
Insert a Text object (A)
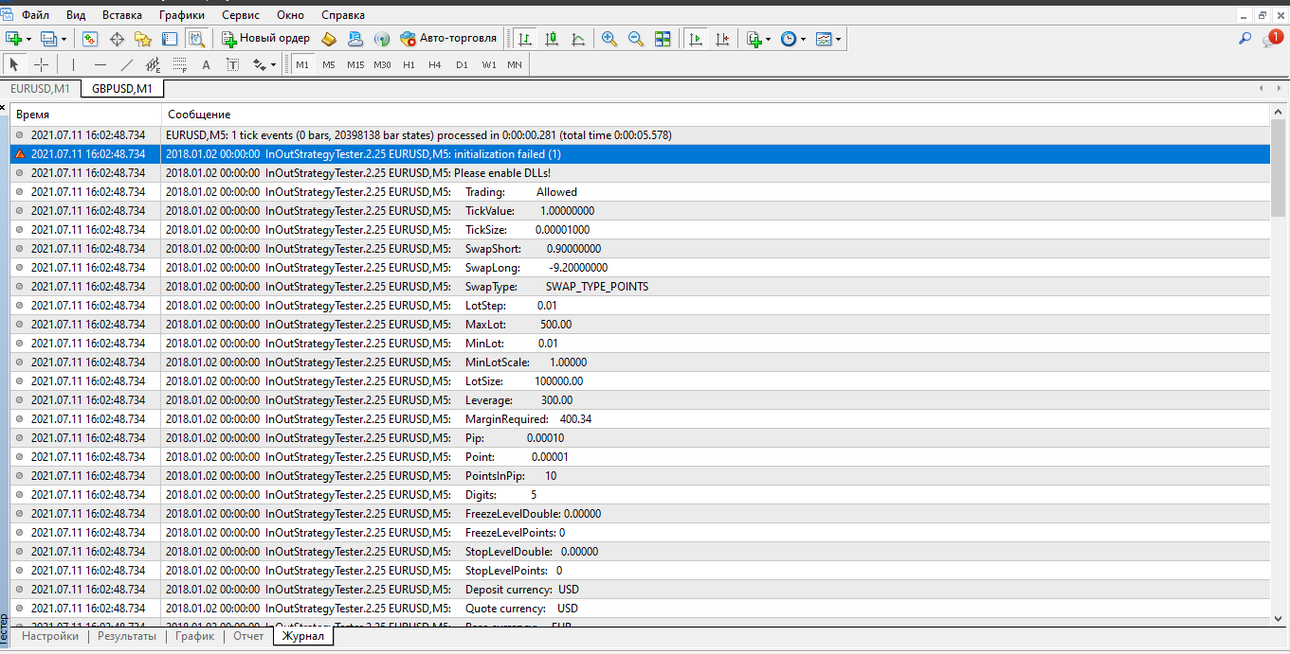206,64
